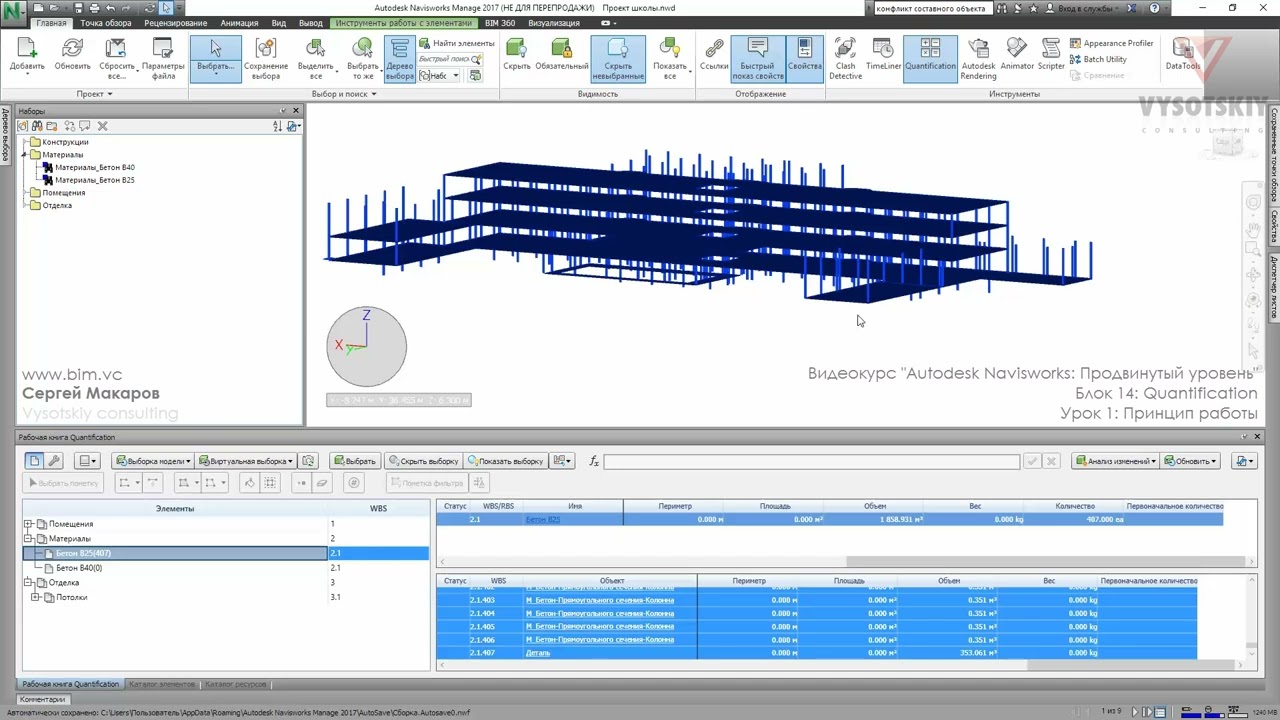The image size is (1280, 720).
Task: Click the DataTools icon
Action: pos(1182,58)
